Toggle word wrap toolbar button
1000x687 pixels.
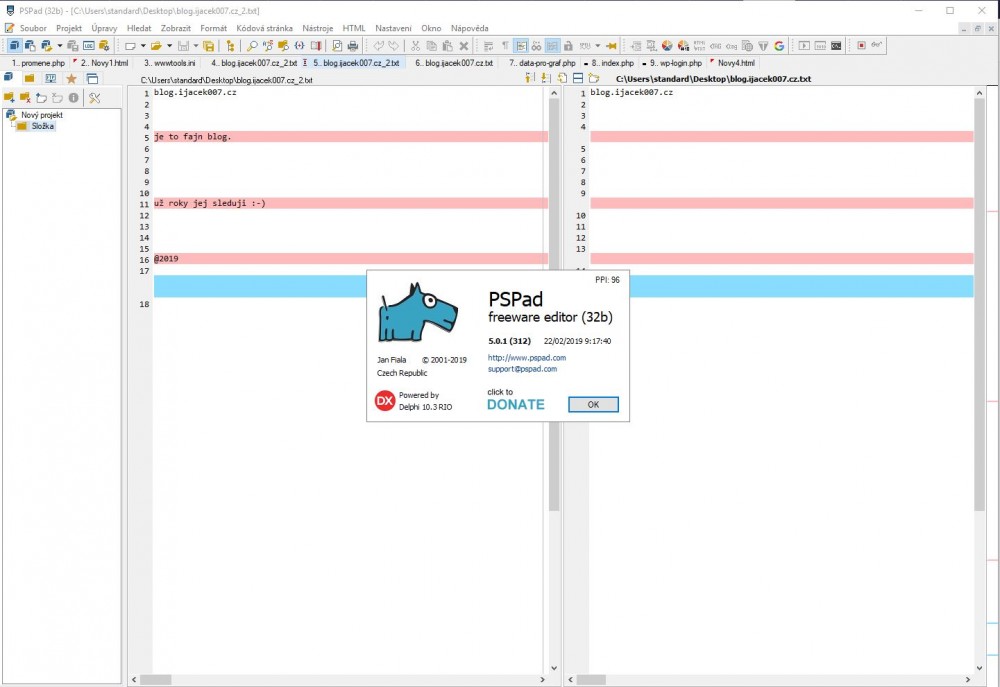coord(488,46)
